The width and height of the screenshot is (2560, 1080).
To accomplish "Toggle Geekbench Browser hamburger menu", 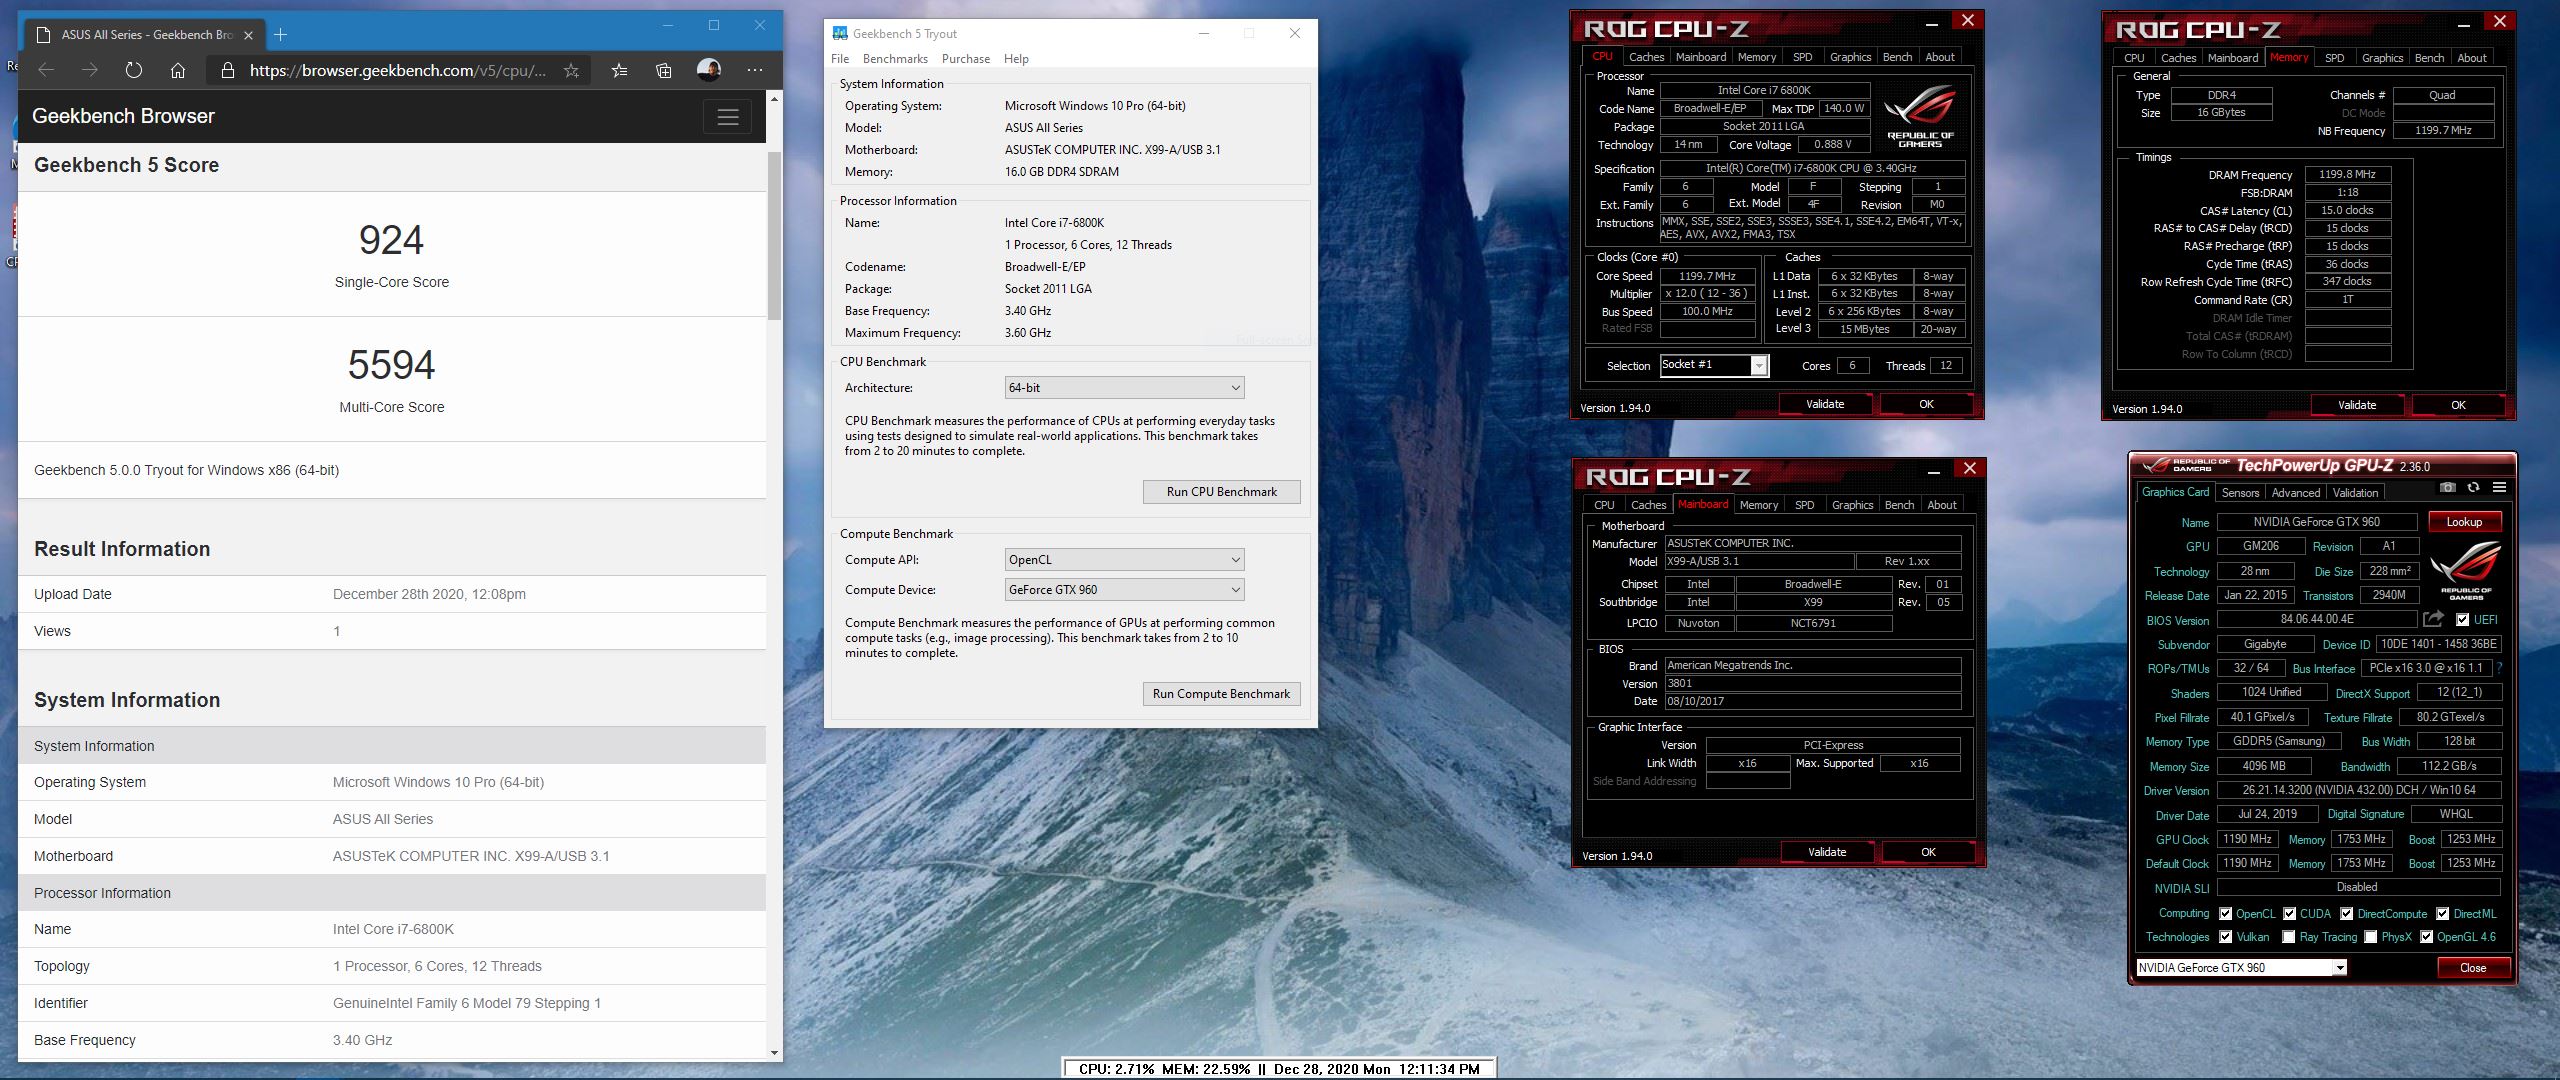I will point(728,117).
